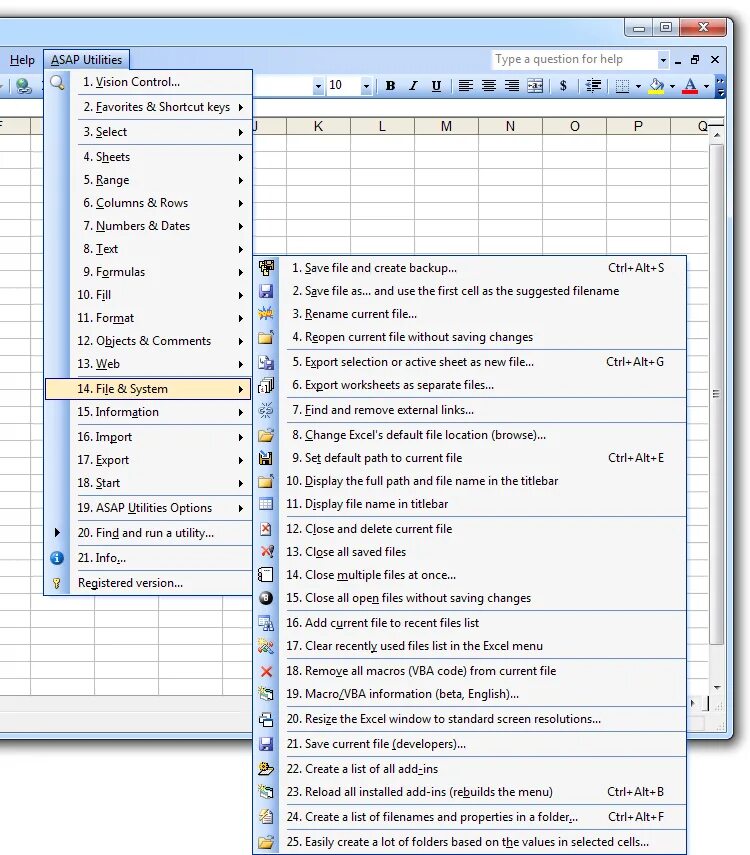Click the Borders icon
The width and height of the screenshot is (750, 855).
pyautogui.click(x=622, y=86)
